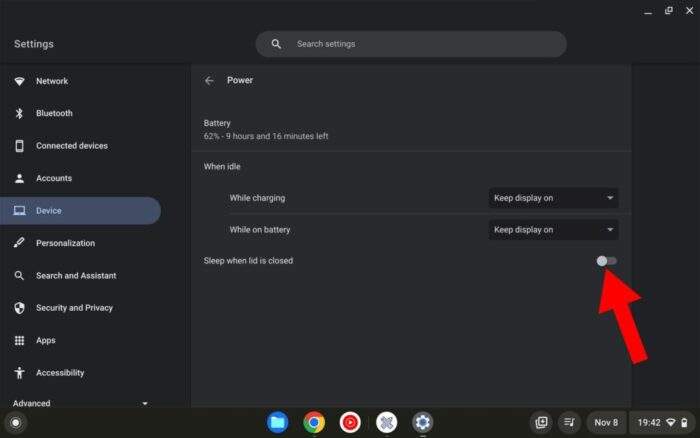Open Network settings section
700x438 pixels.
[81, 81]
